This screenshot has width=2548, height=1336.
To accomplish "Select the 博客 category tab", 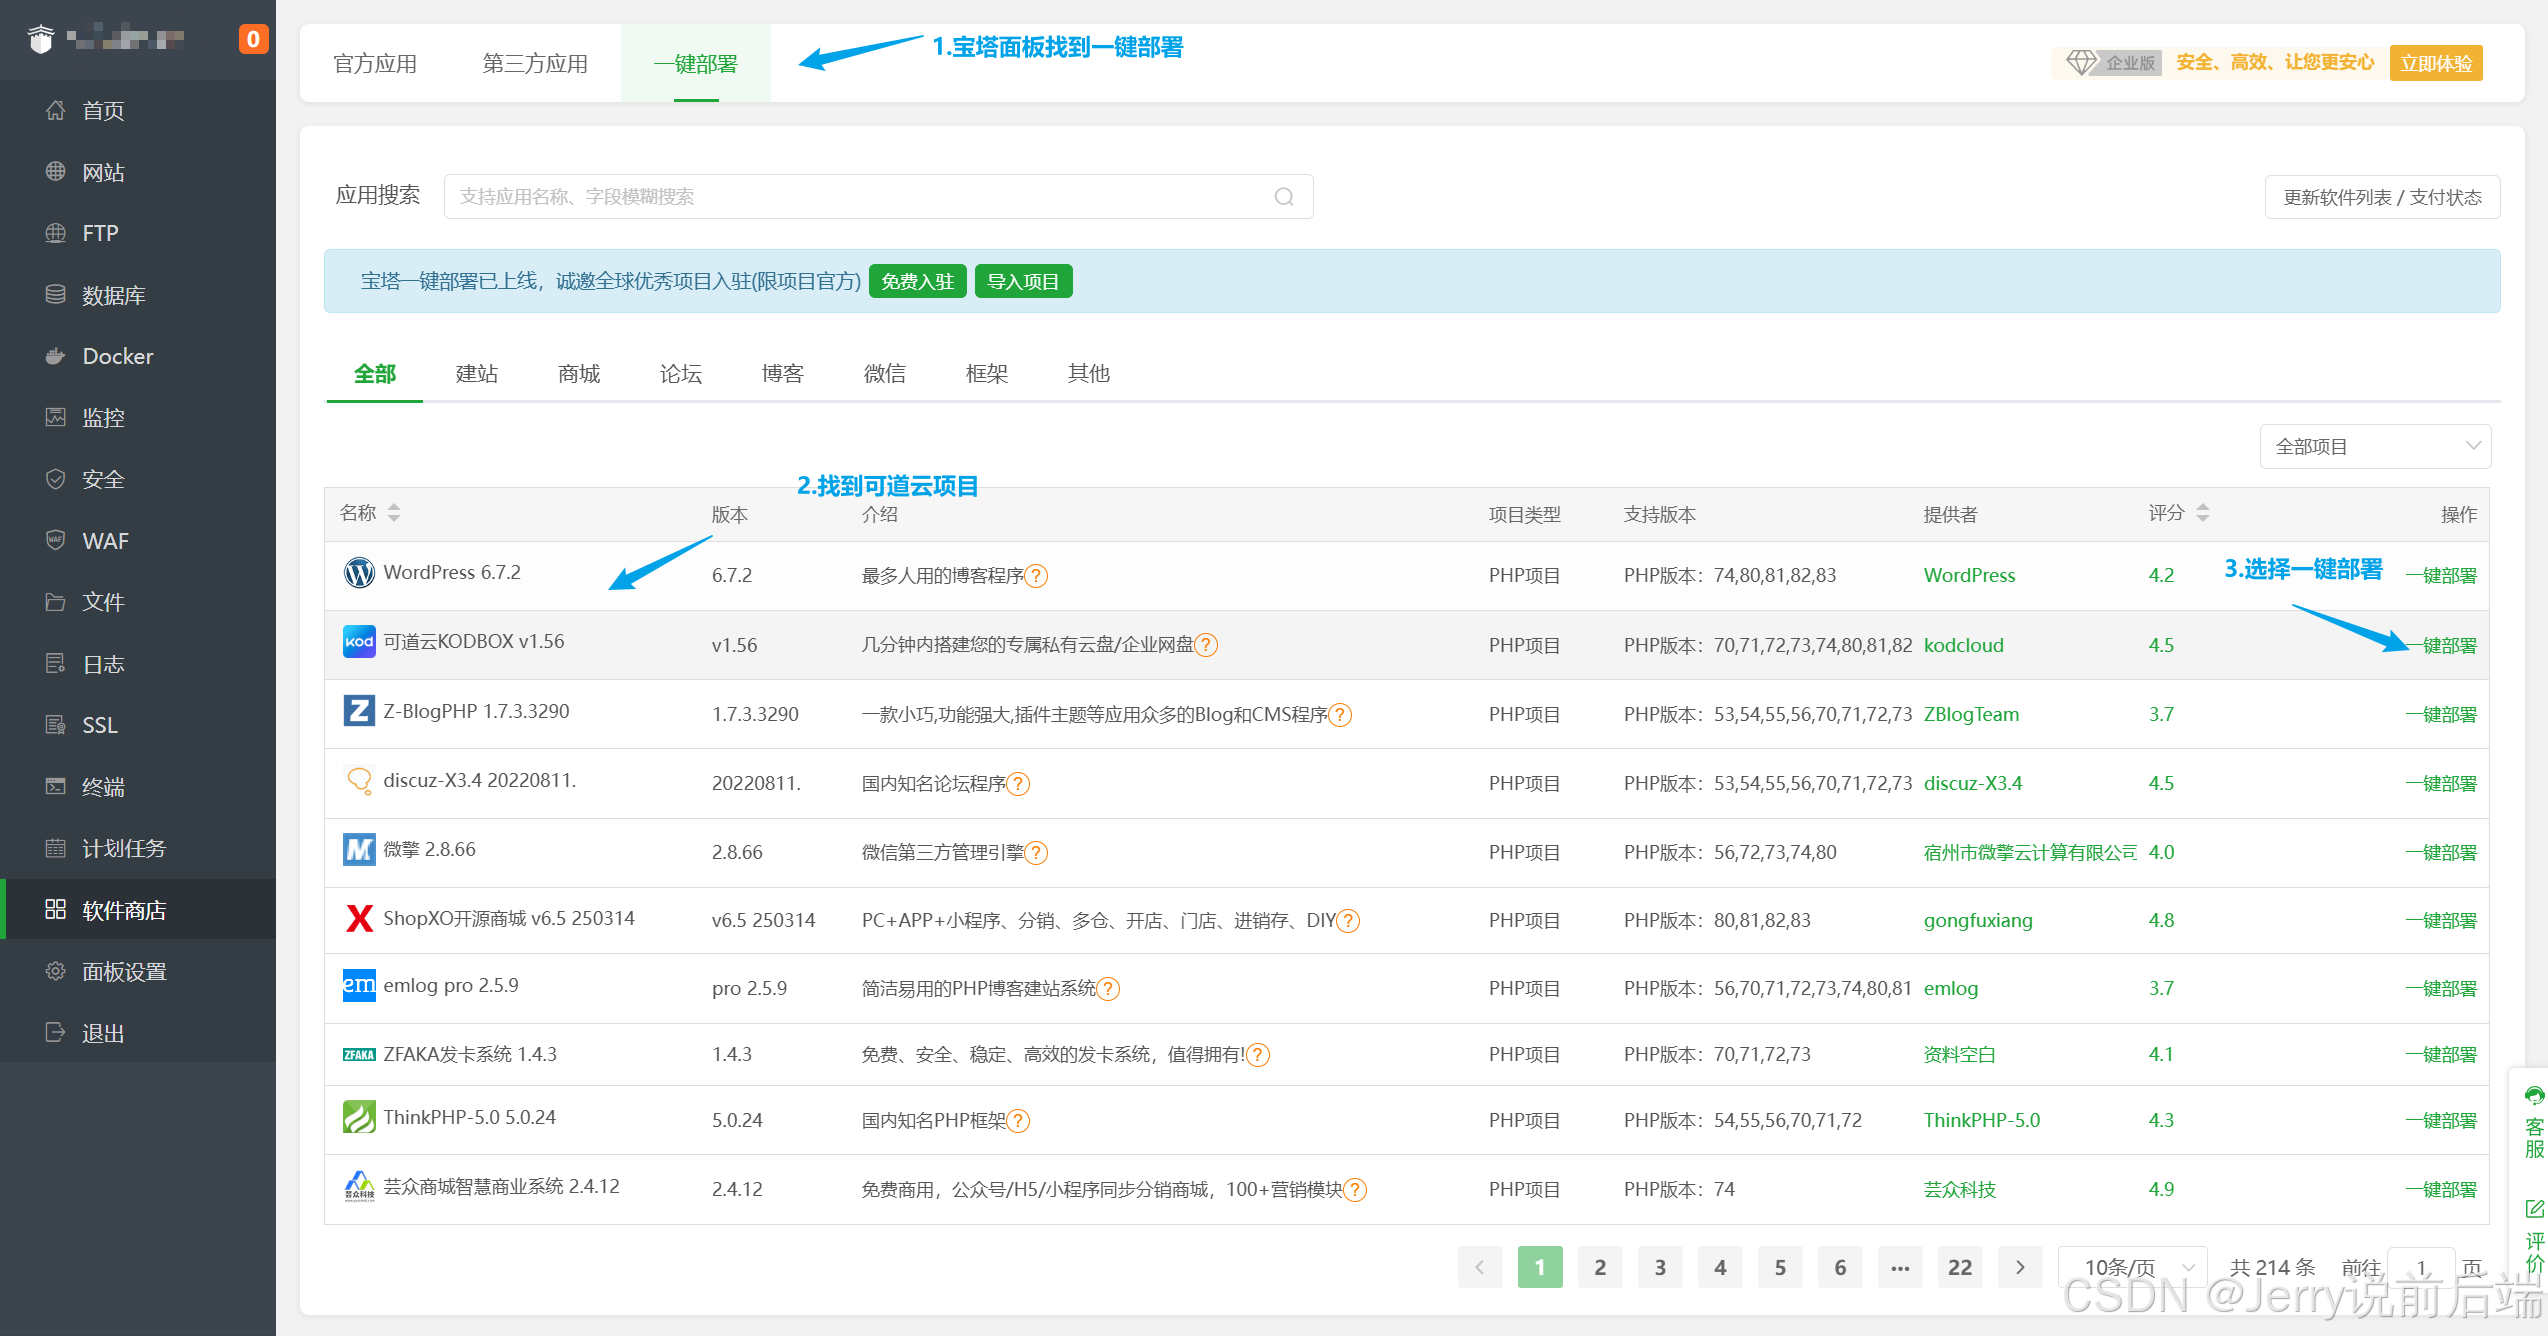I will click(x=782, y=374).
